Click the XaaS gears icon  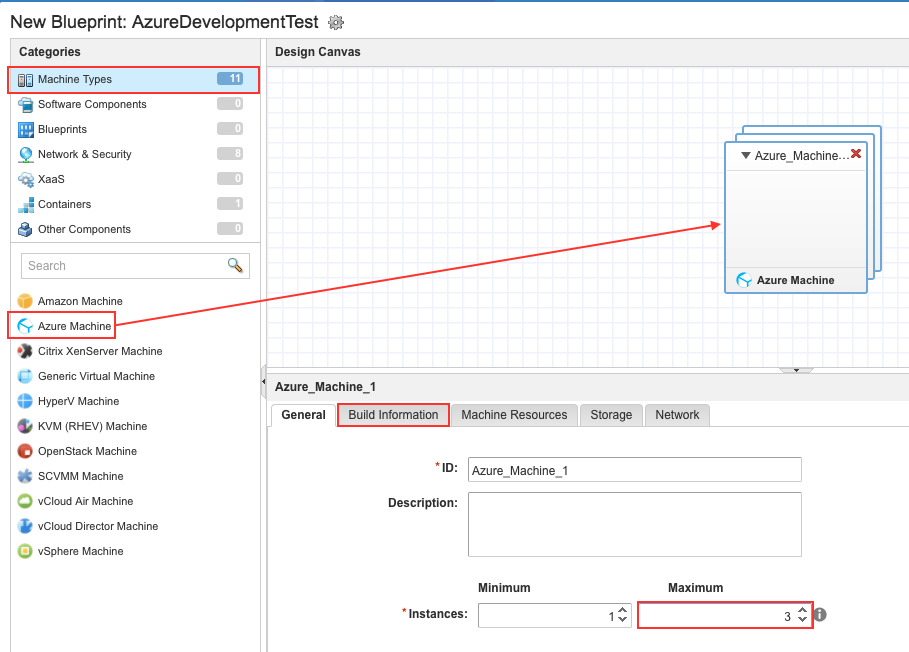click(x=25, y=180)
